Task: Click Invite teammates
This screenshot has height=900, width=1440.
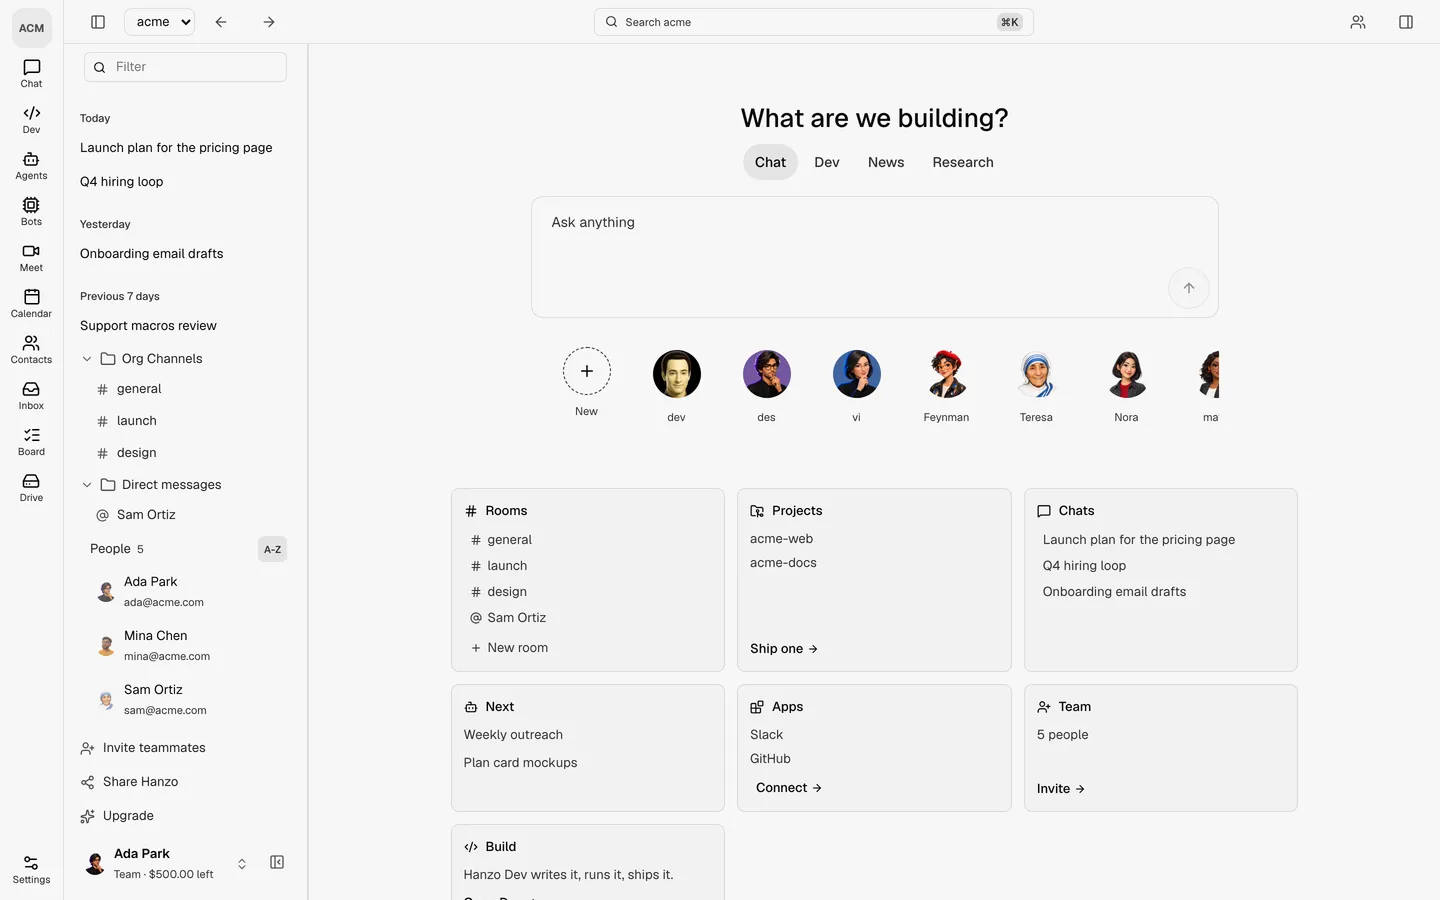Action: pos(143,748)
